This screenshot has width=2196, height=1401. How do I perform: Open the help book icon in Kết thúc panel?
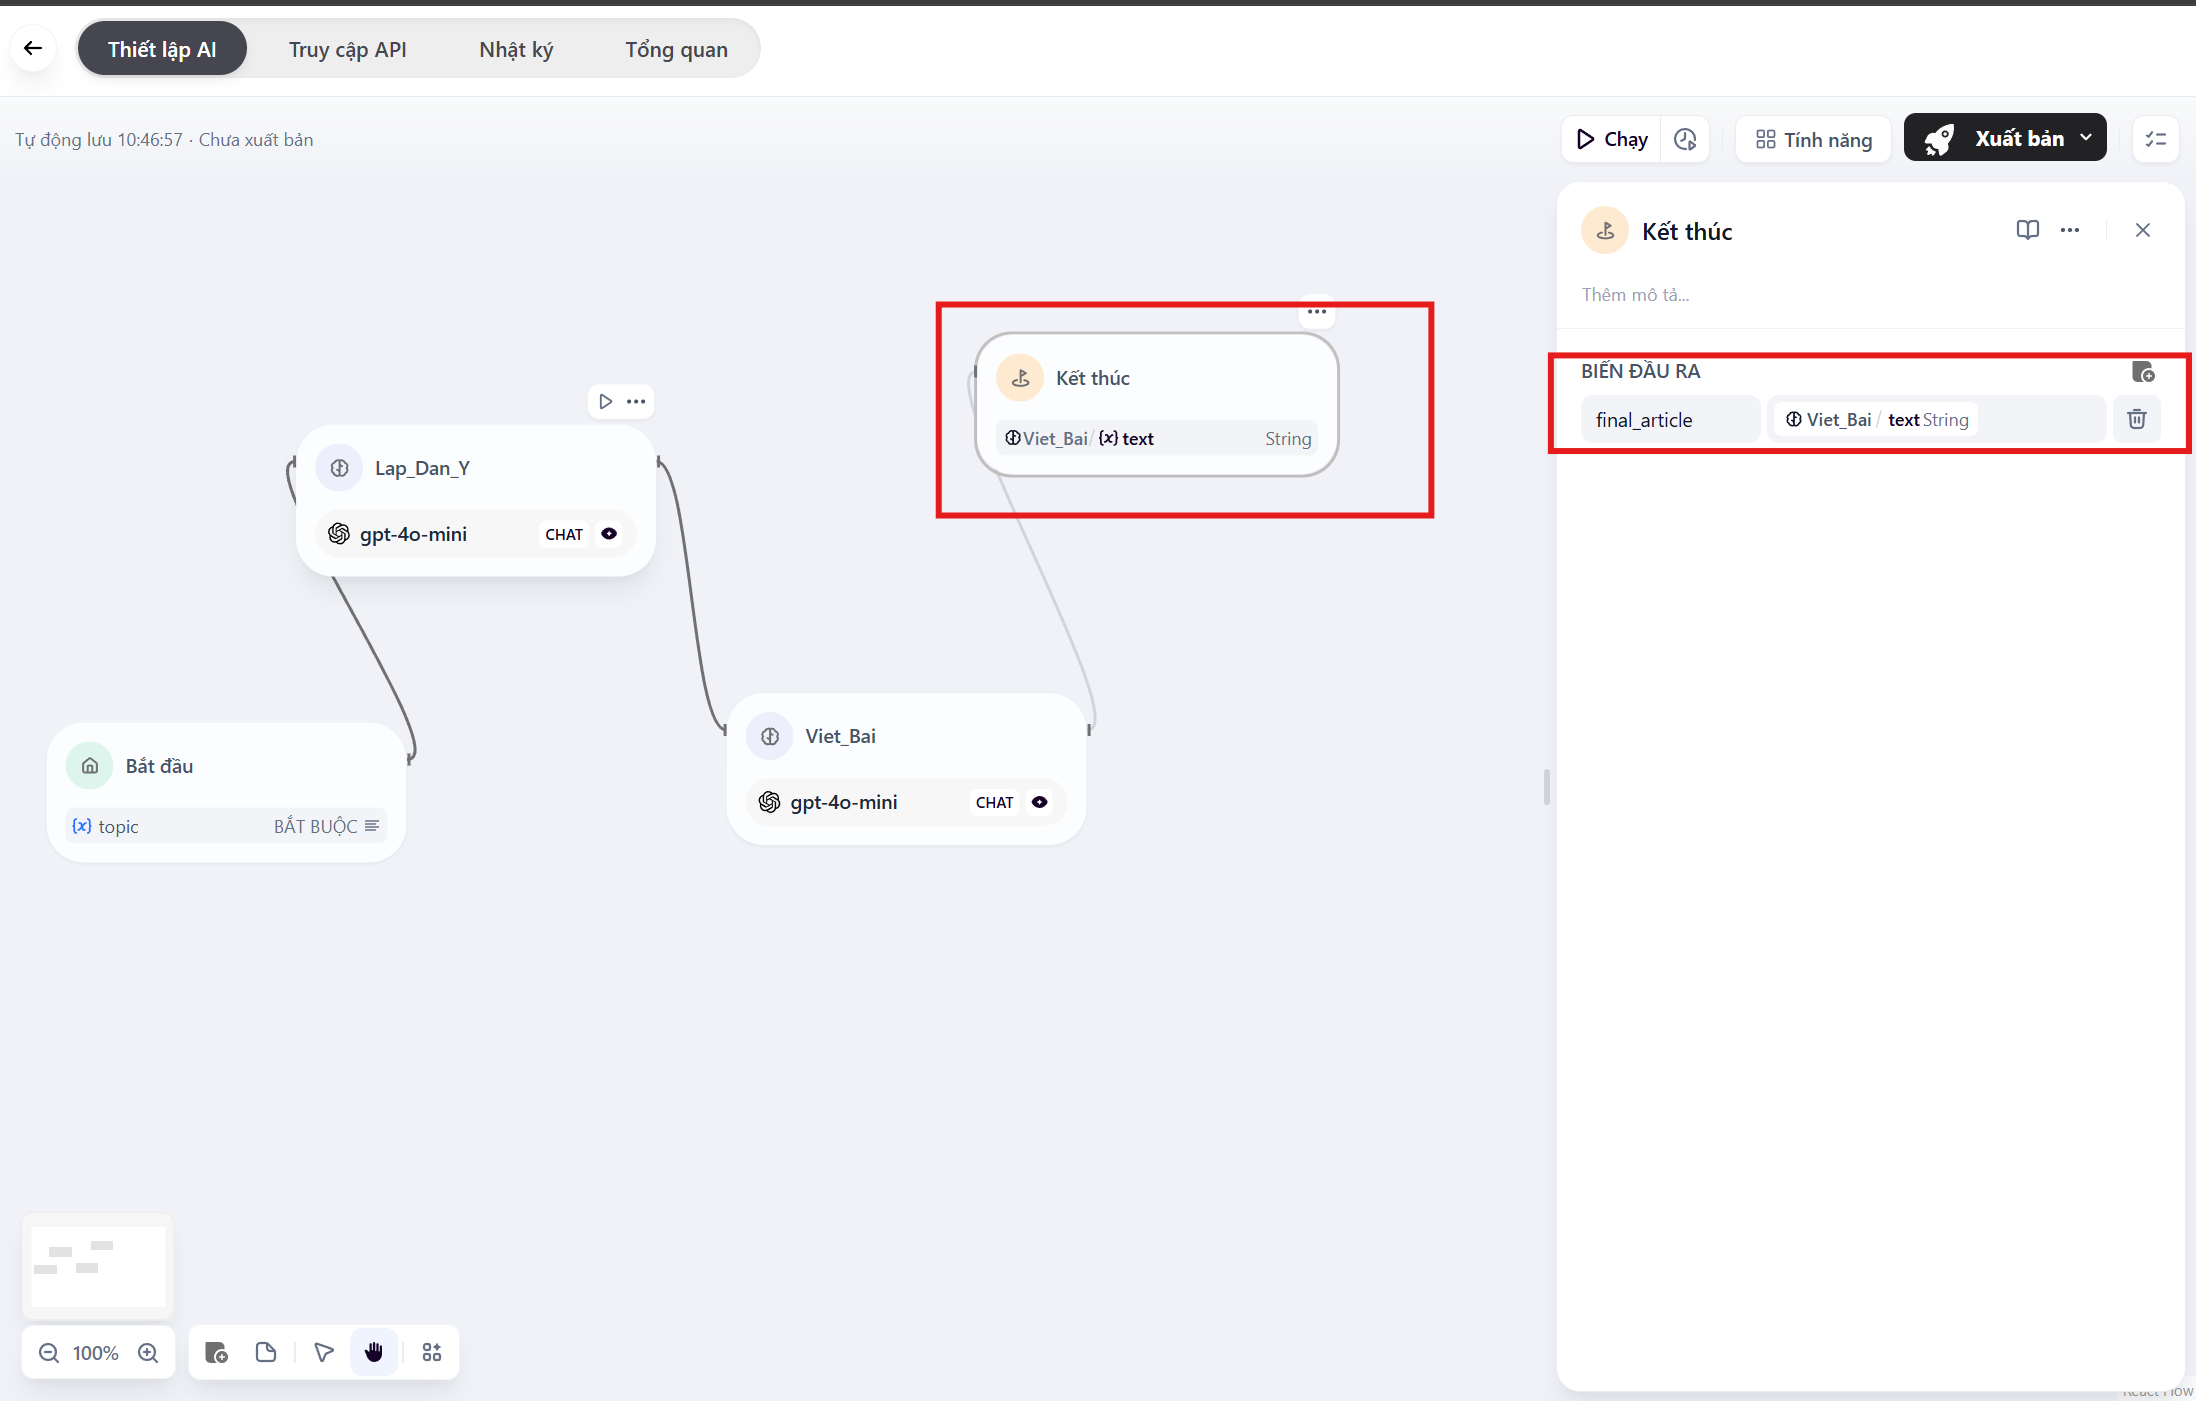pos(2027,230)
